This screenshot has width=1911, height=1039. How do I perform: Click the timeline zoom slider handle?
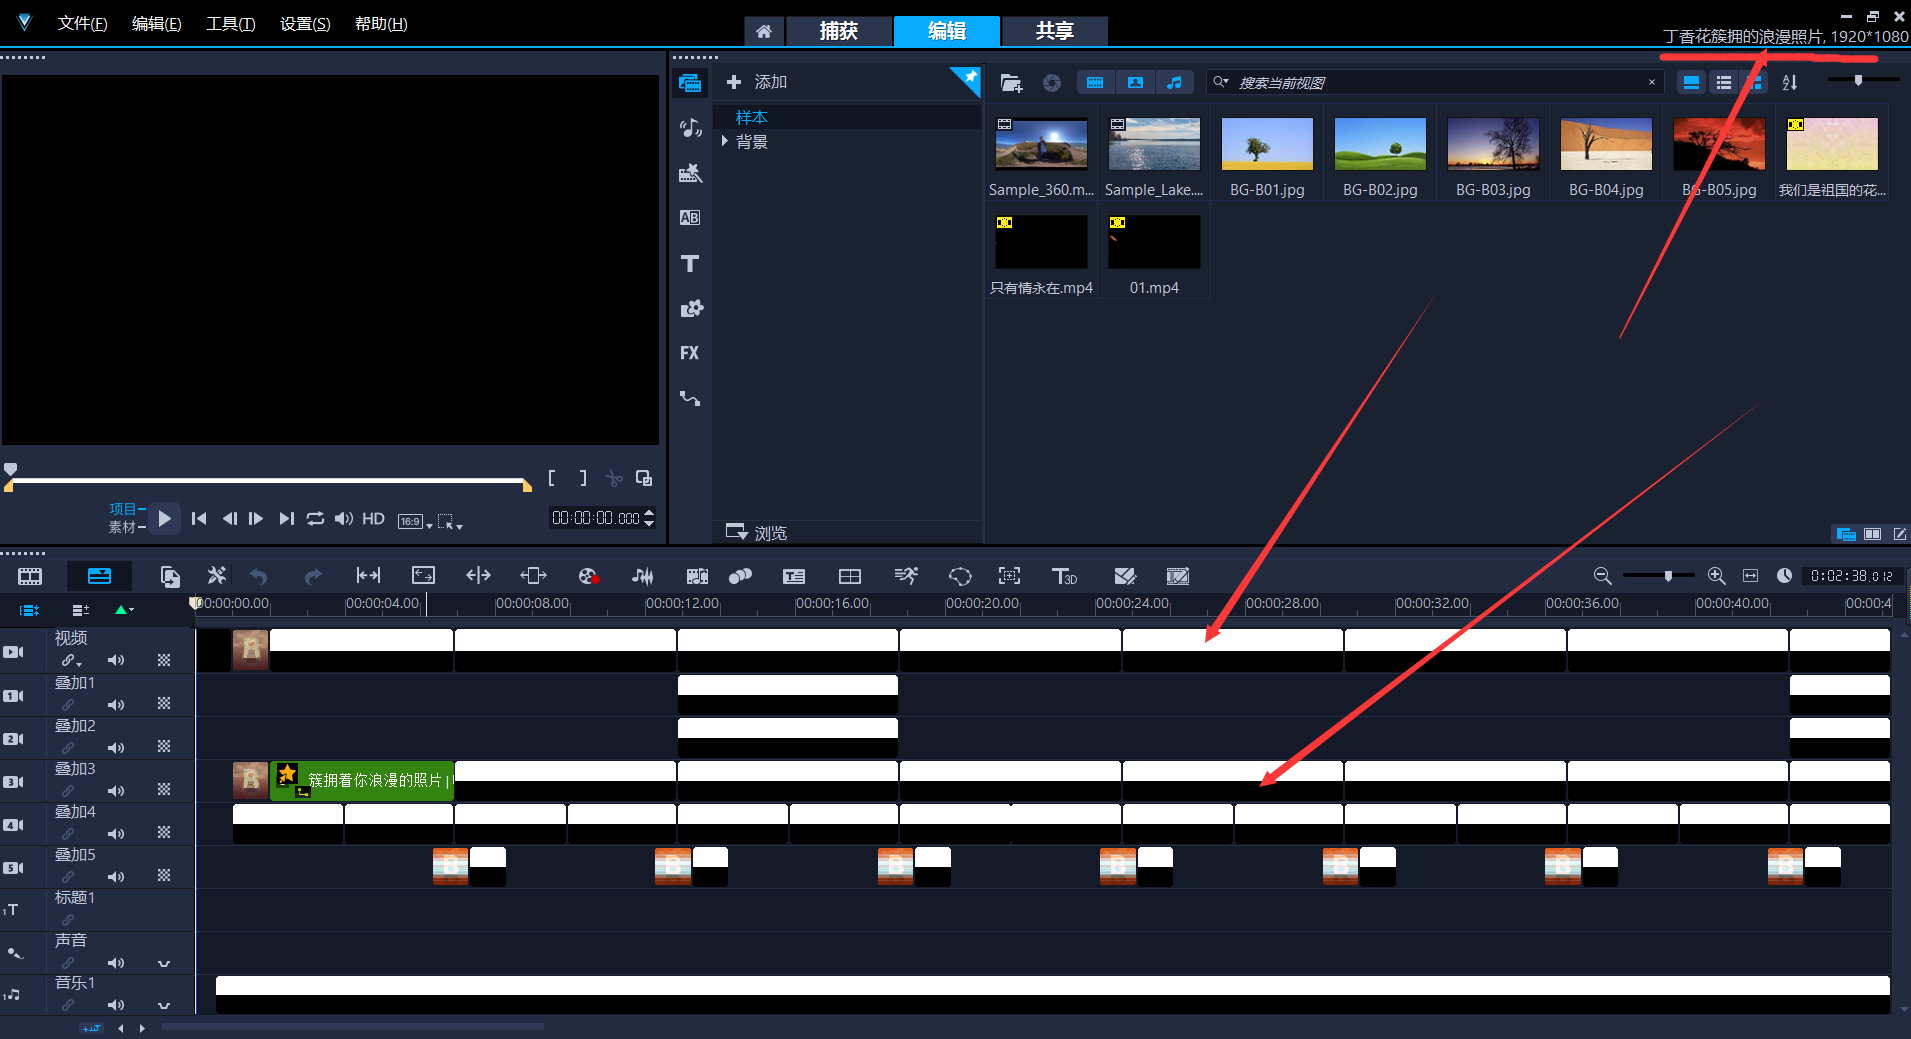(1668, 576)
